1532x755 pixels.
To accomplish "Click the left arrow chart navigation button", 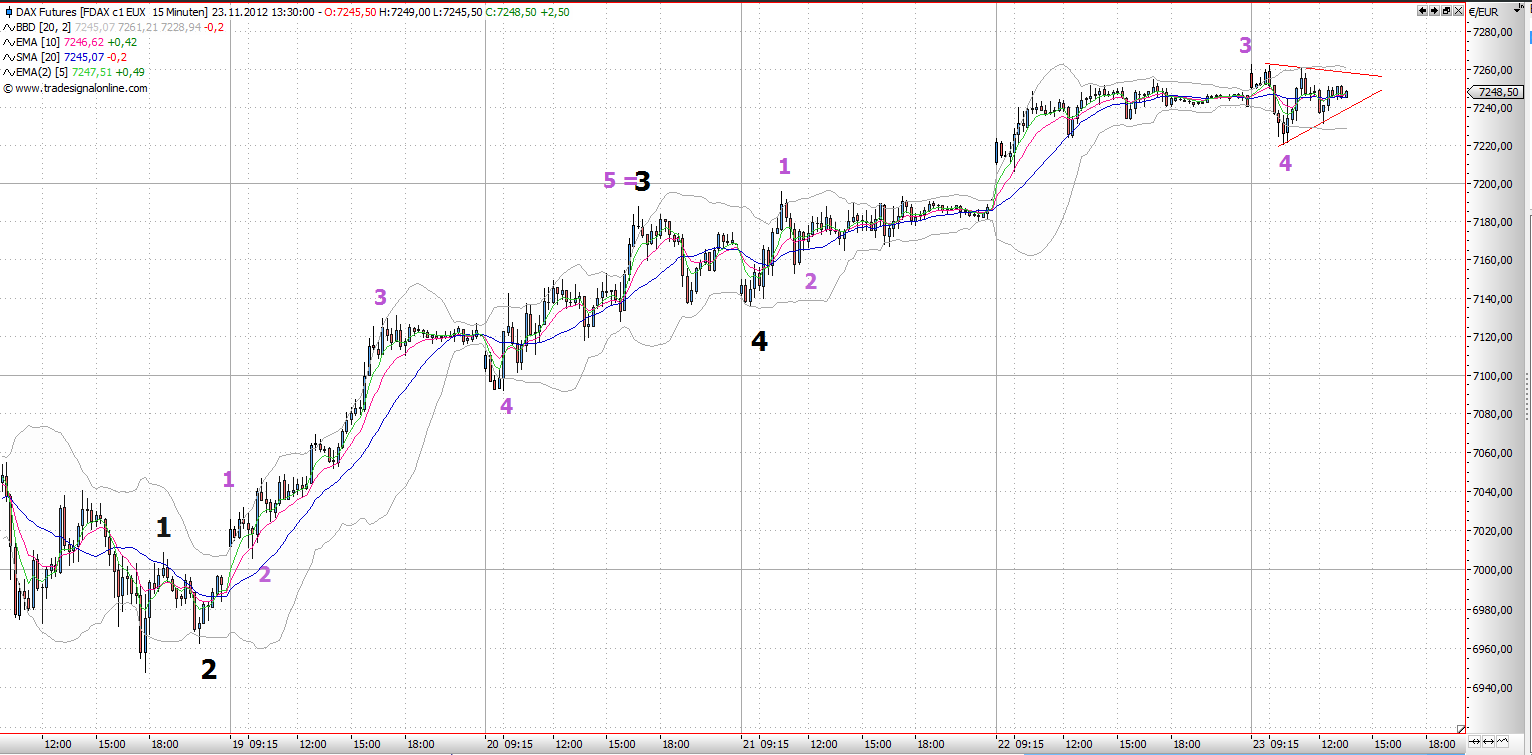I will pos(1423,10).
